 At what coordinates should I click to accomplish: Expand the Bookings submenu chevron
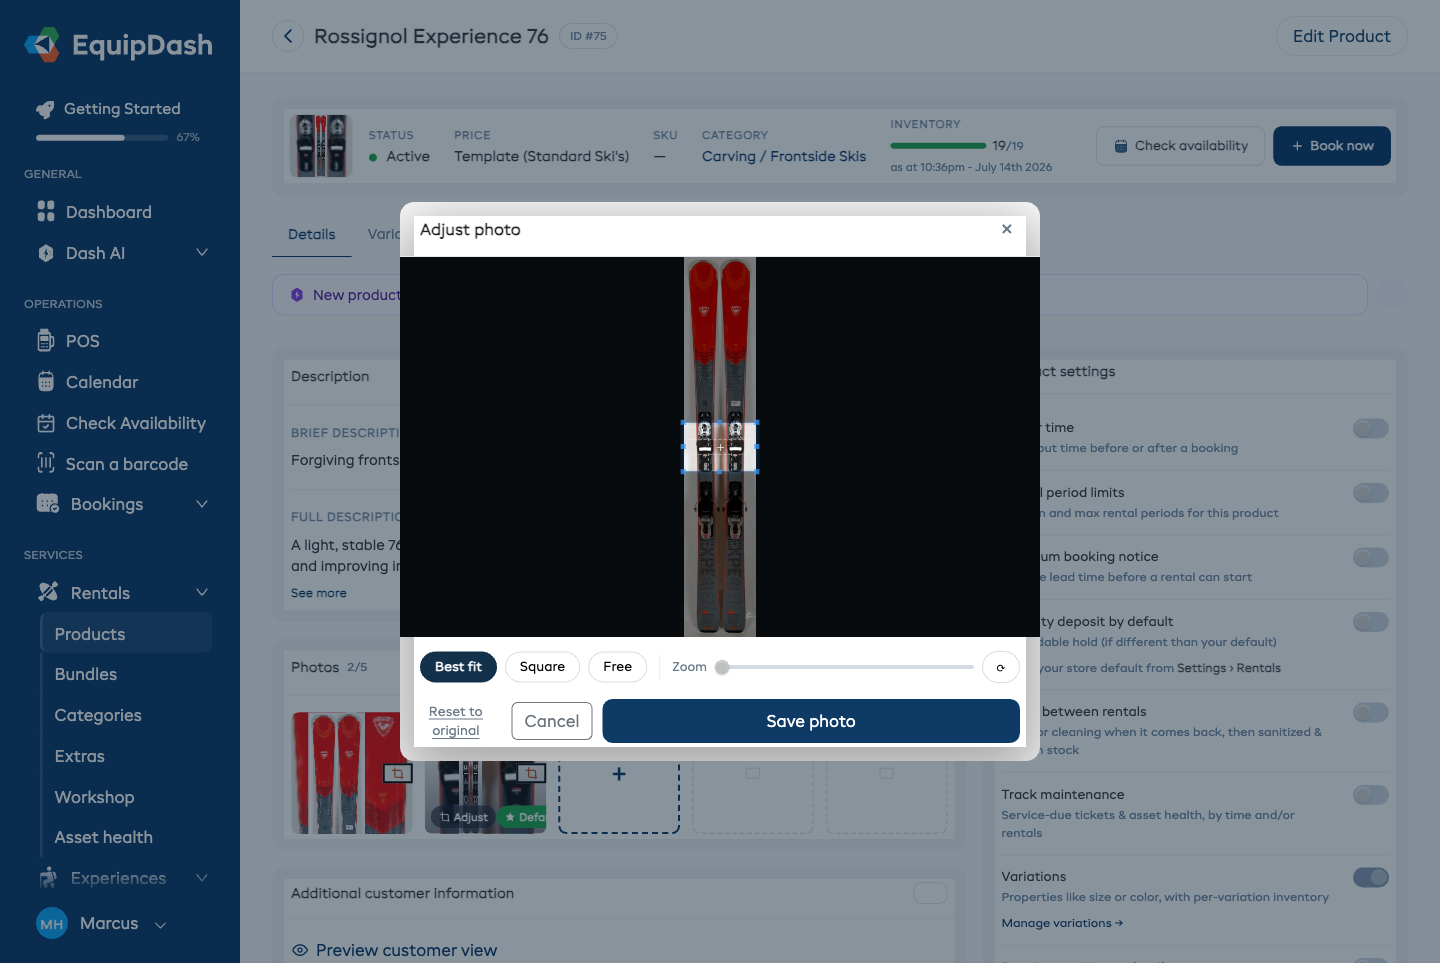tap(202, 504)
